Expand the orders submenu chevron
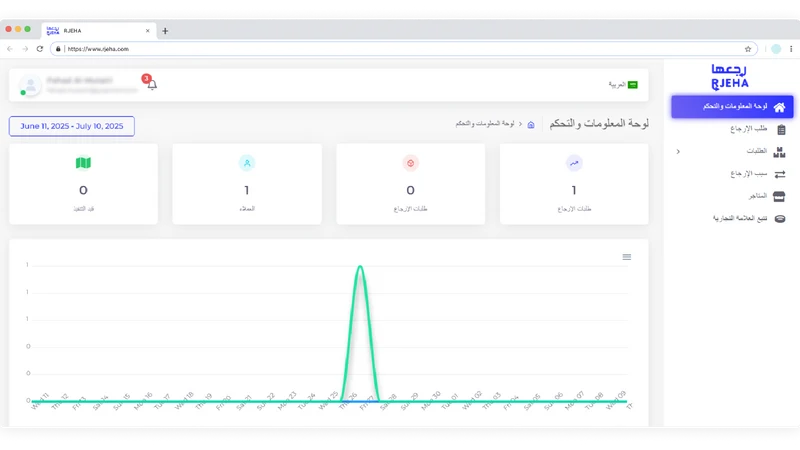The height and width of the screenshot is (450, 800). (678, 152)
